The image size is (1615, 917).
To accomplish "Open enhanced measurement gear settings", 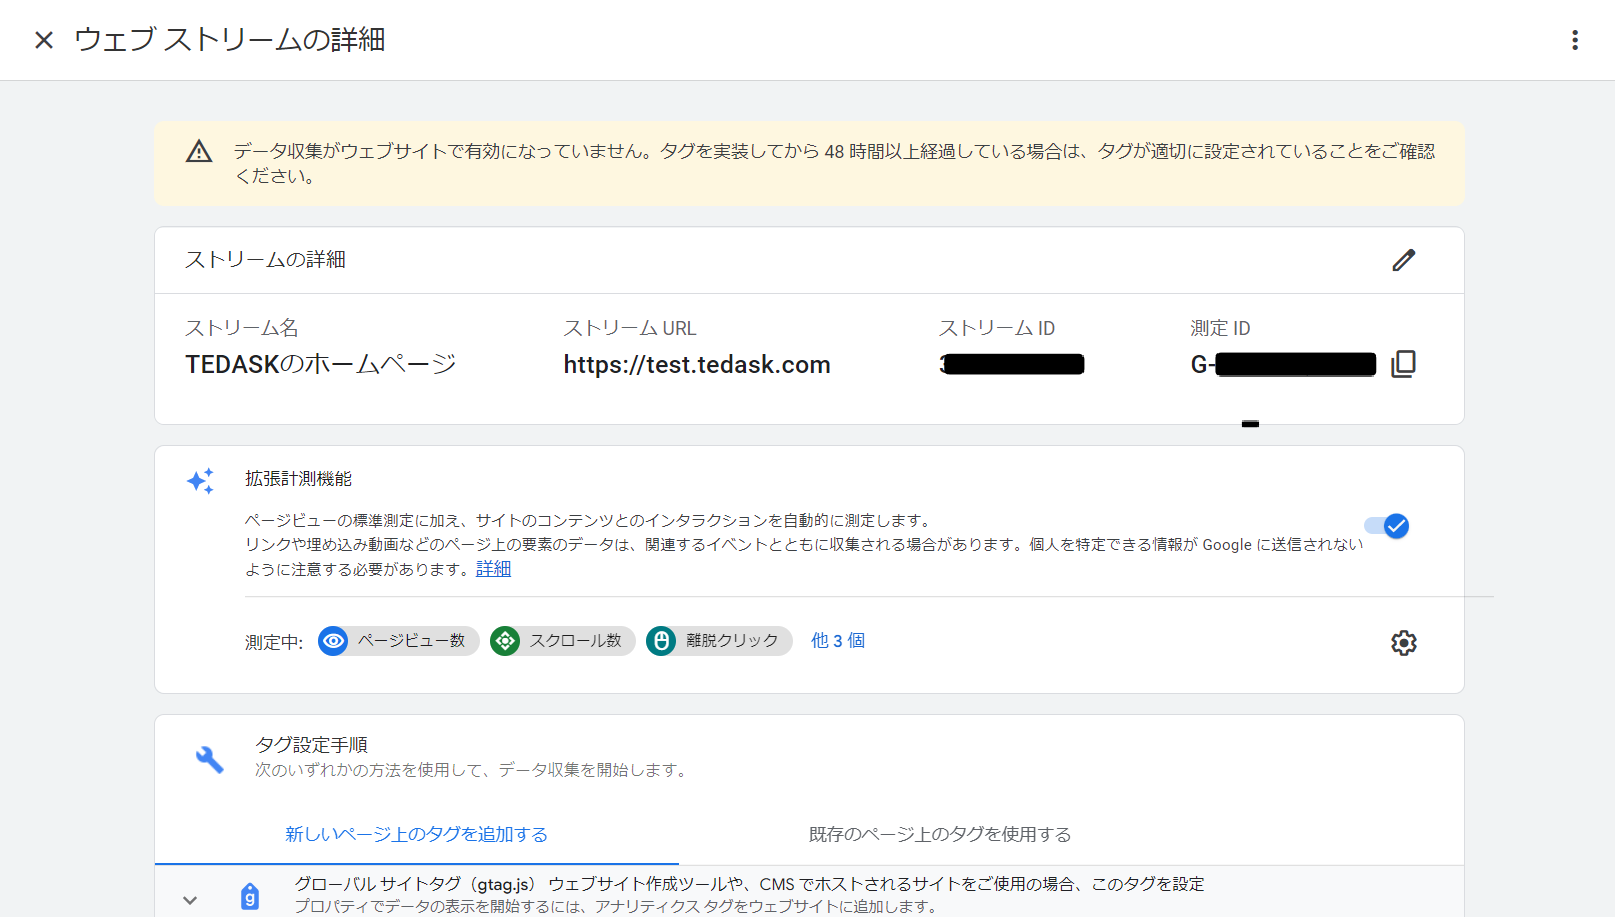I will coord(1403,643).
